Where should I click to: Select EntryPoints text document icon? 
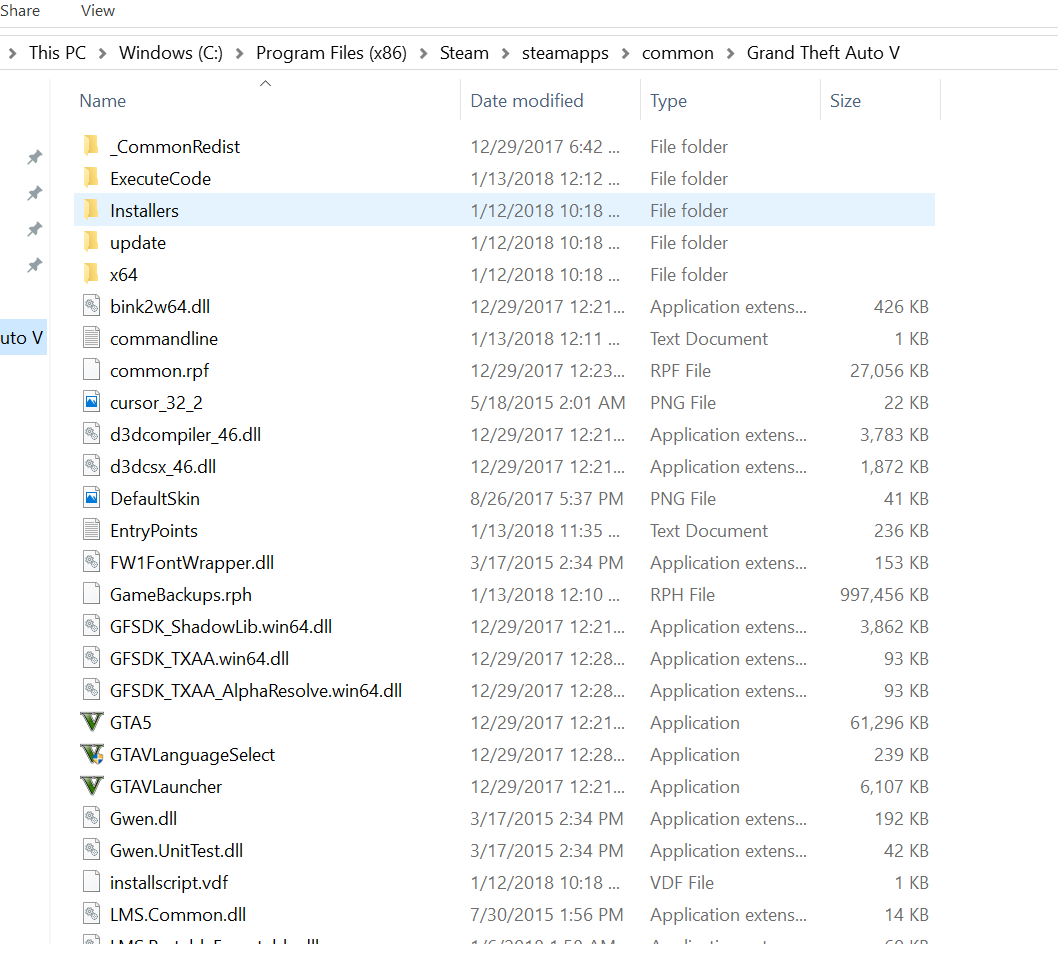coord(92,530)
